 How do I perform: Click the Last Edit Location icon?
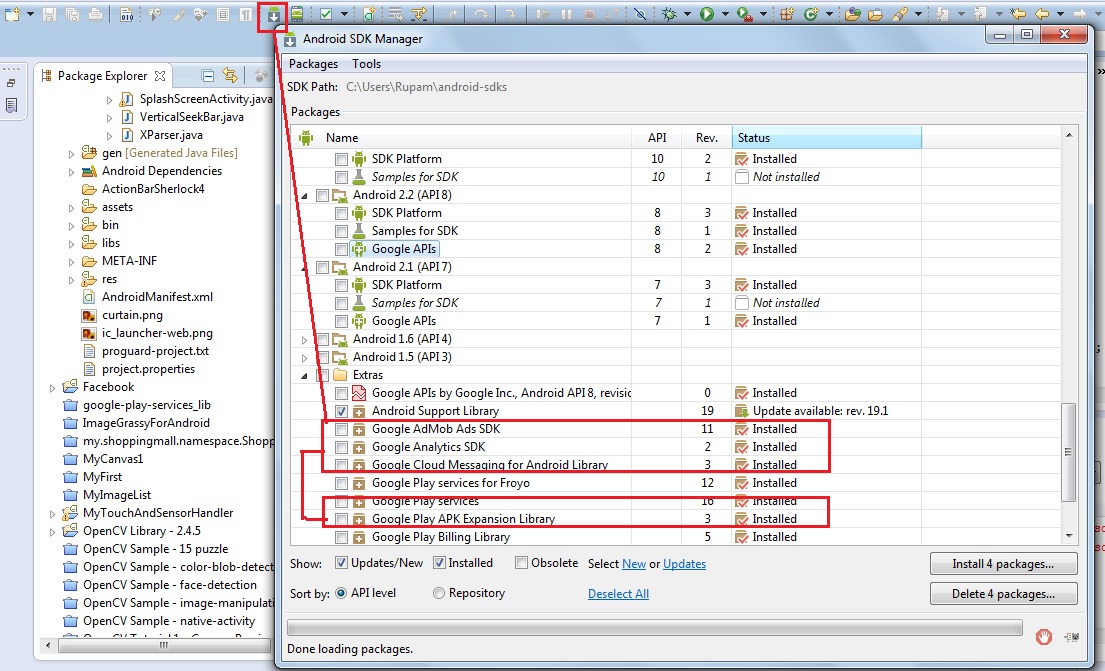tap(1018, 13)
